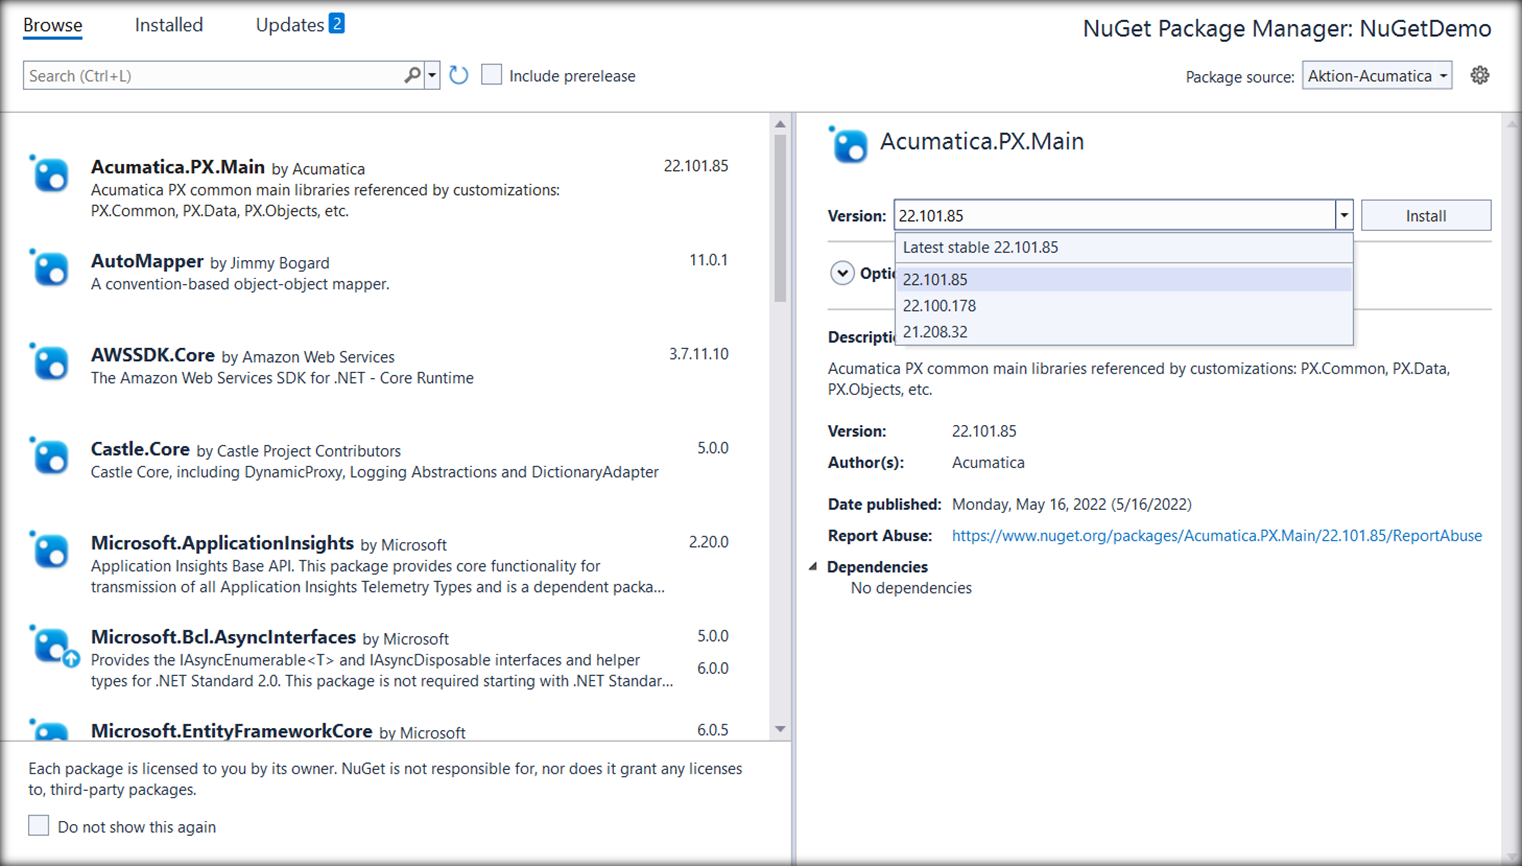Switch to the Browse tab
This screenshot has width=1522, height=866.
point(53,25)
